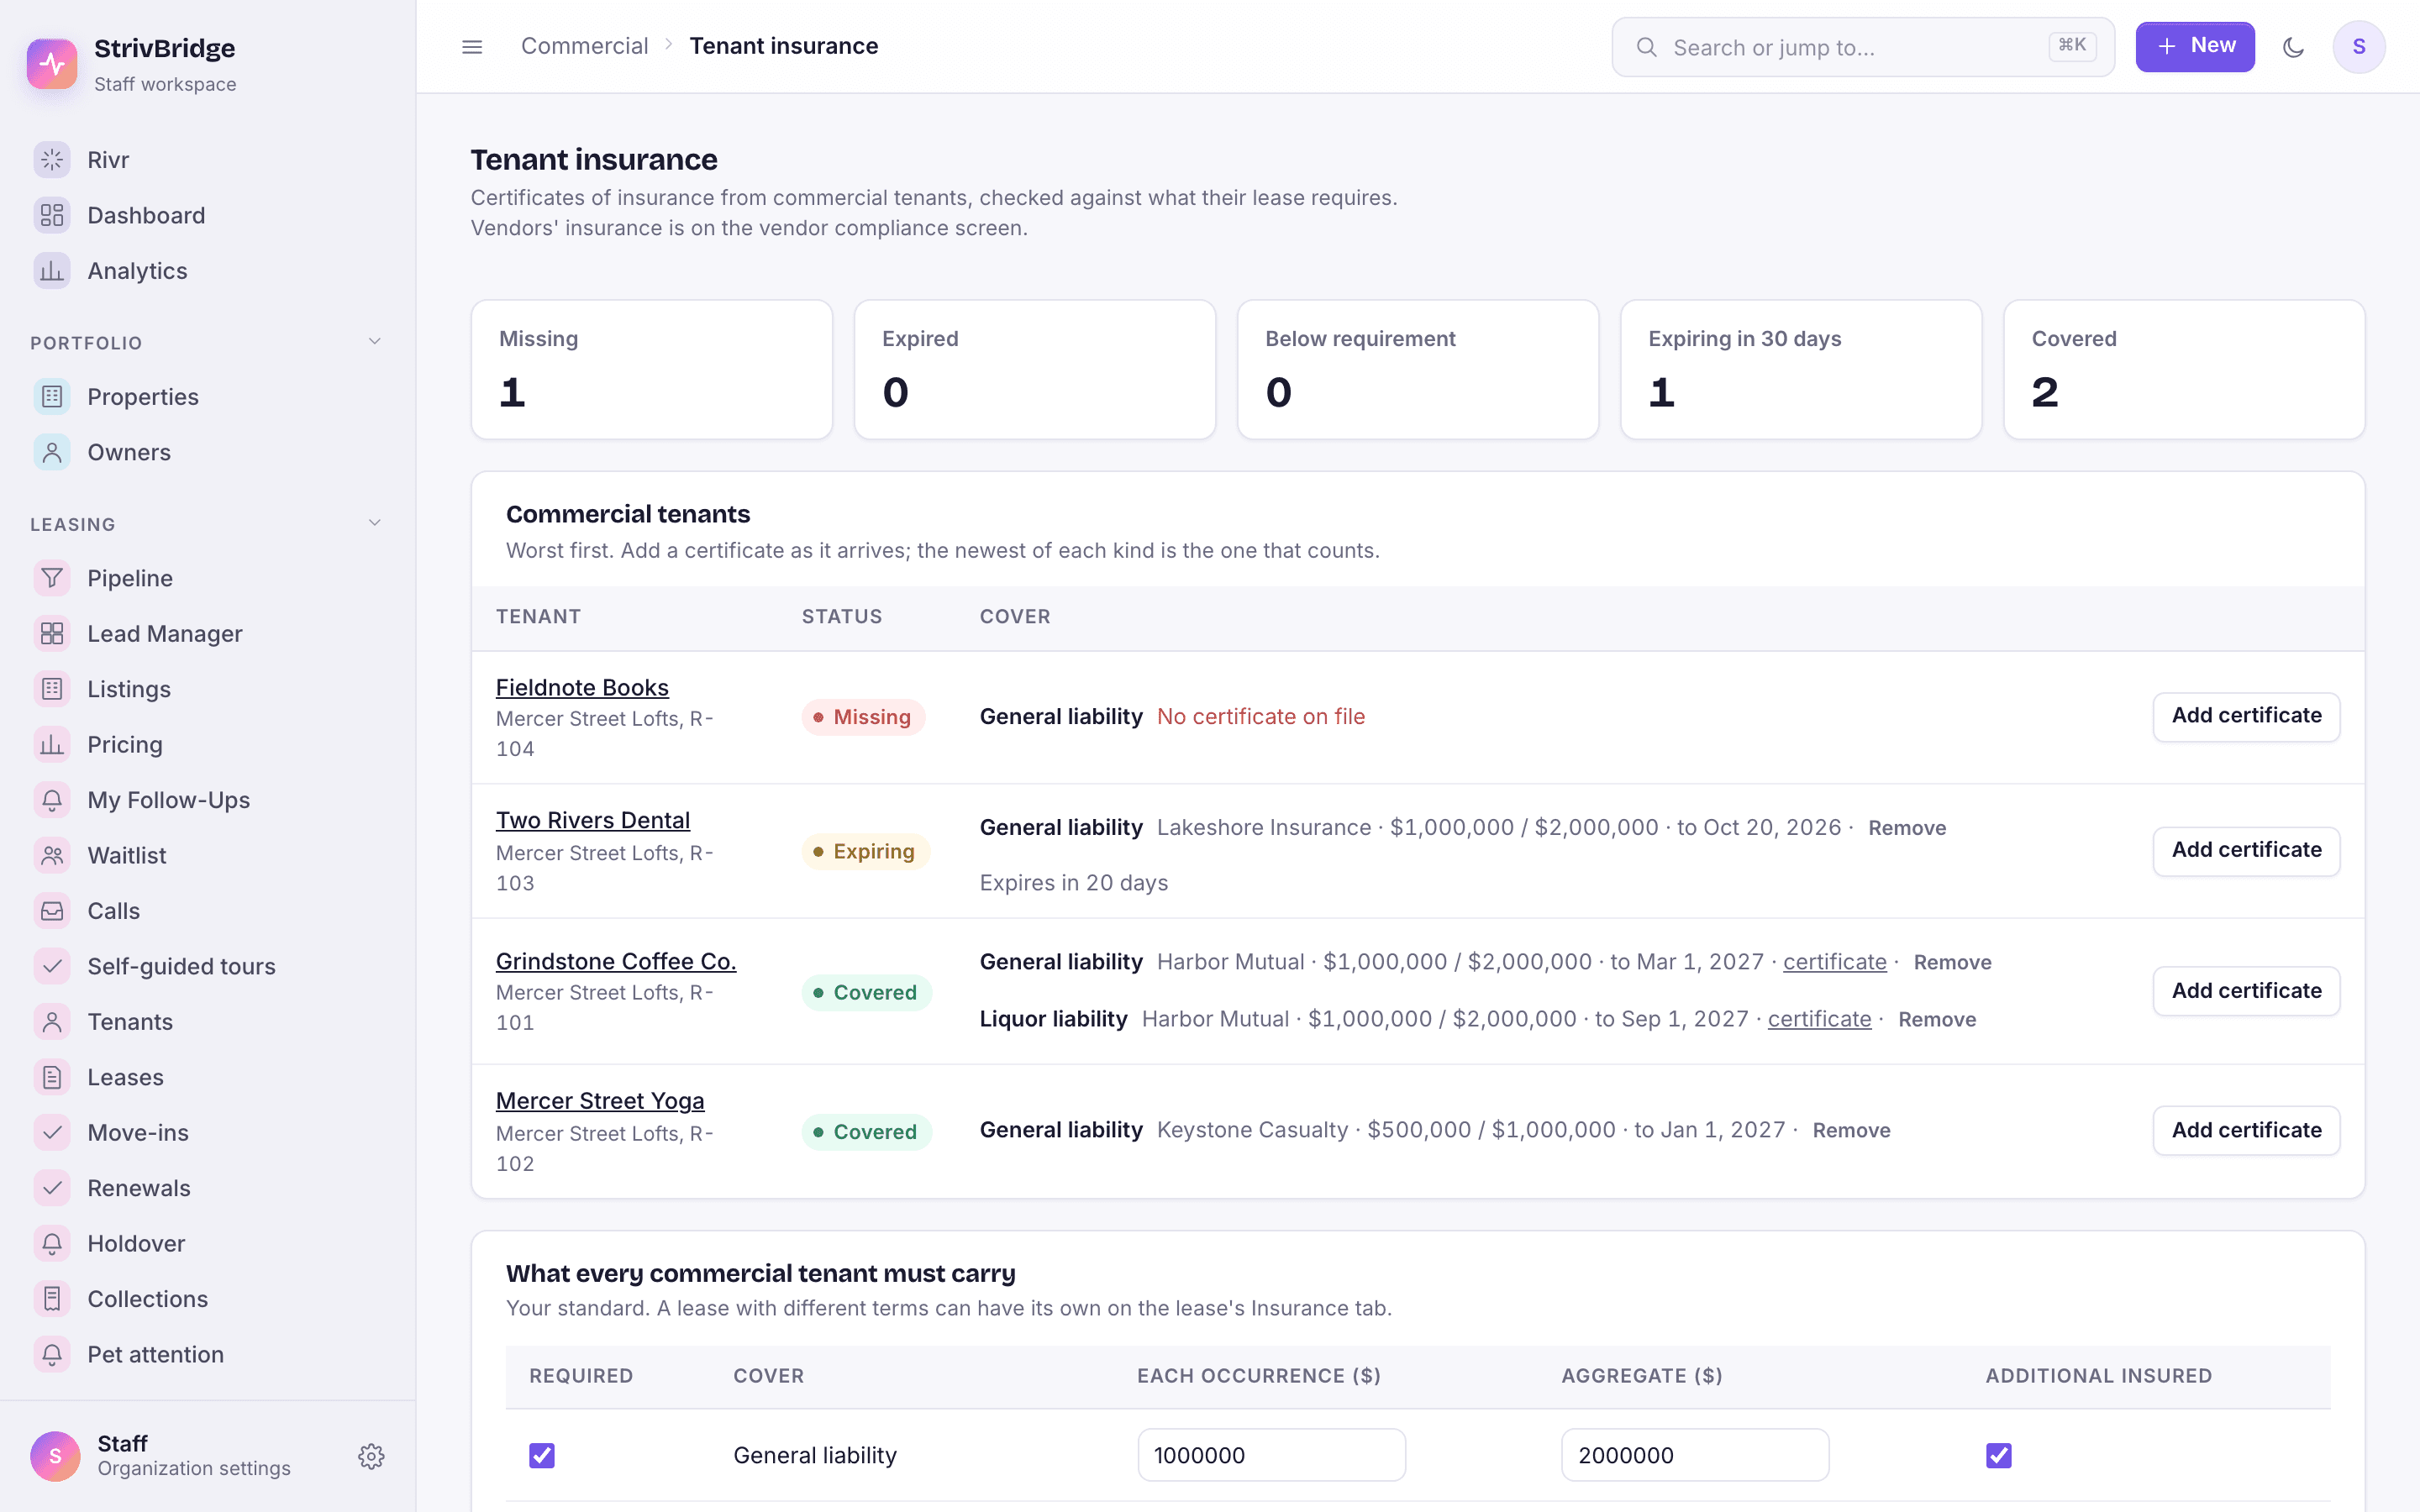Open Collections receipt icon
The image size is (2420, 1512).
pyautogui.click(x=52, y=1299)
